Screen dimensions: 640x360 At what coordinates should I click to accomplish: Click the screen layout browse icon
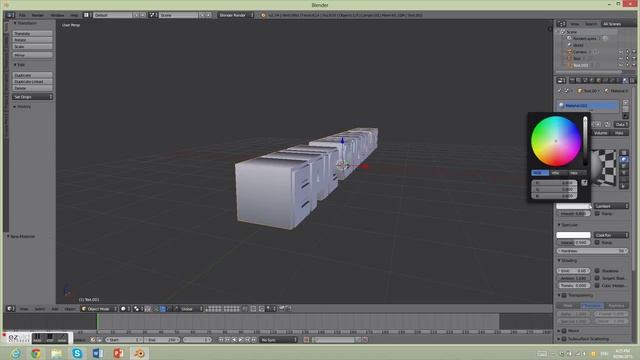86,15
